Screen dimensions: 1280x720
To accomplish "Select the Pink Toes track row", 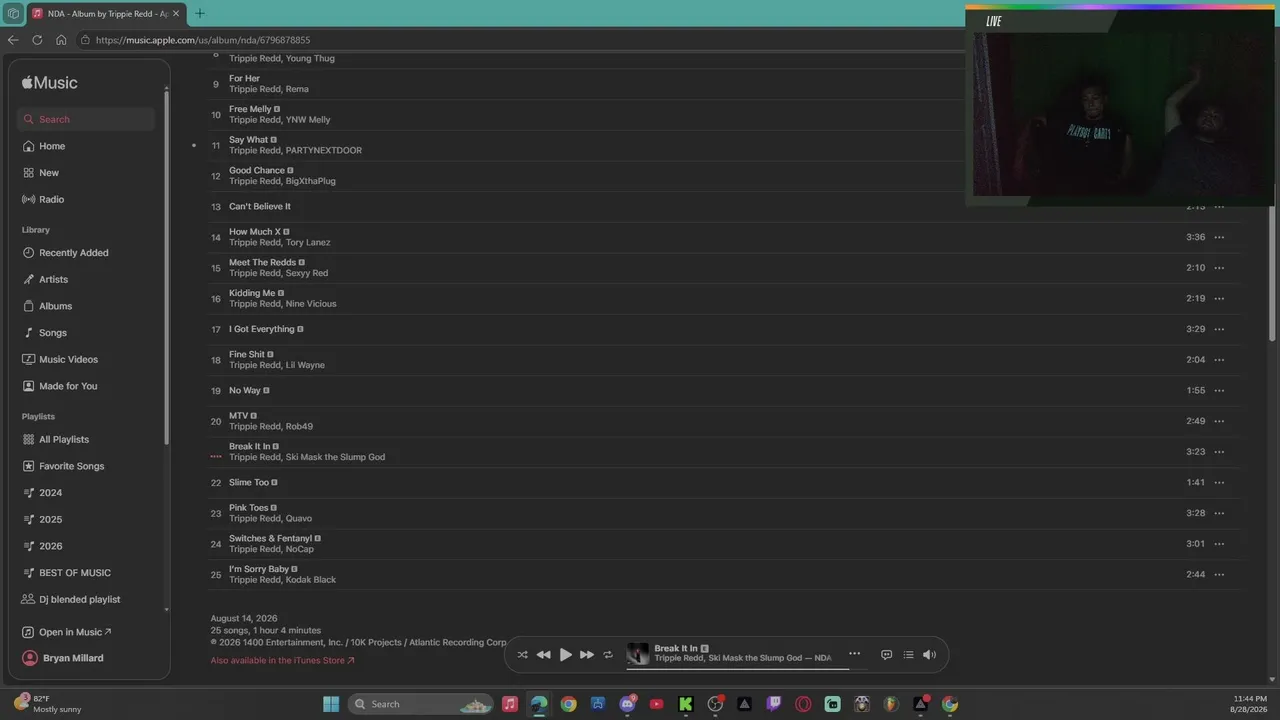I will coord(724,513).
